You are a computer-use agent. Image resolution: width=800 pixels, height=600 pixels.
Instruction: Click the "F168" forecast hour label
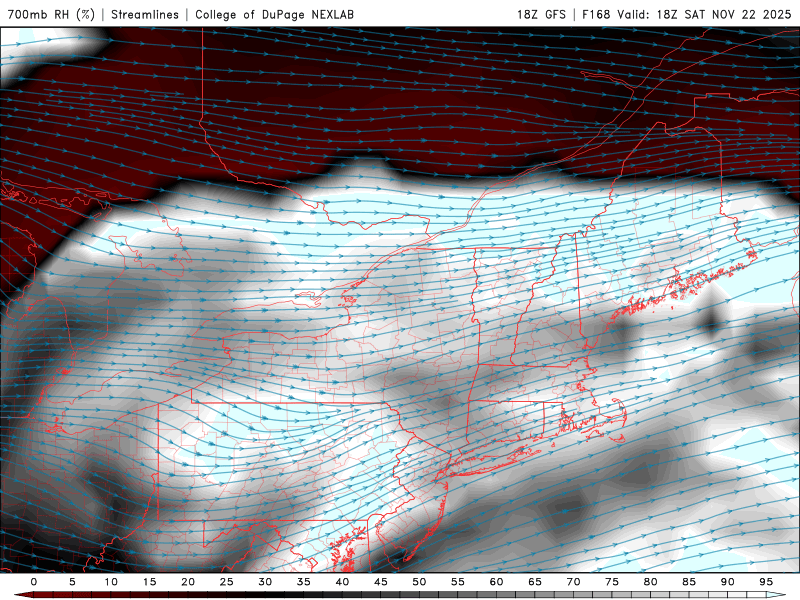pos(596,14)
